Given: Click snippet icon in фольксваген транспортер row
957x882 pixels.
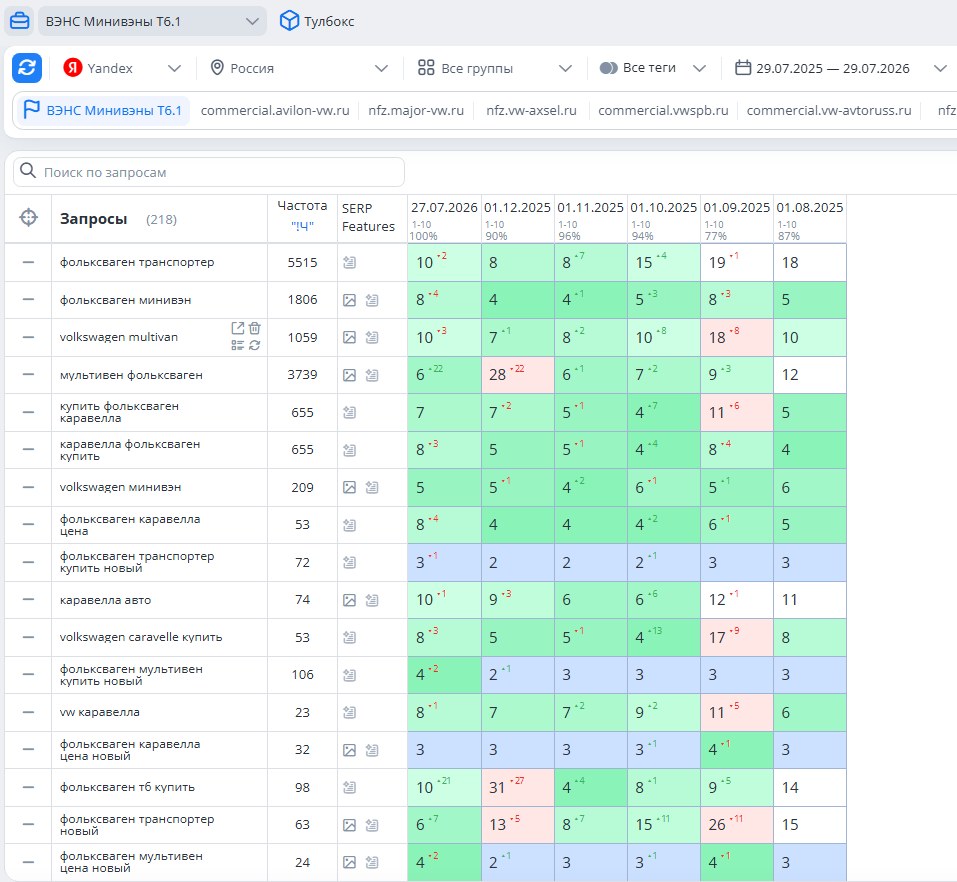Looking at the screenshot, I should click(x=349, y=262).
